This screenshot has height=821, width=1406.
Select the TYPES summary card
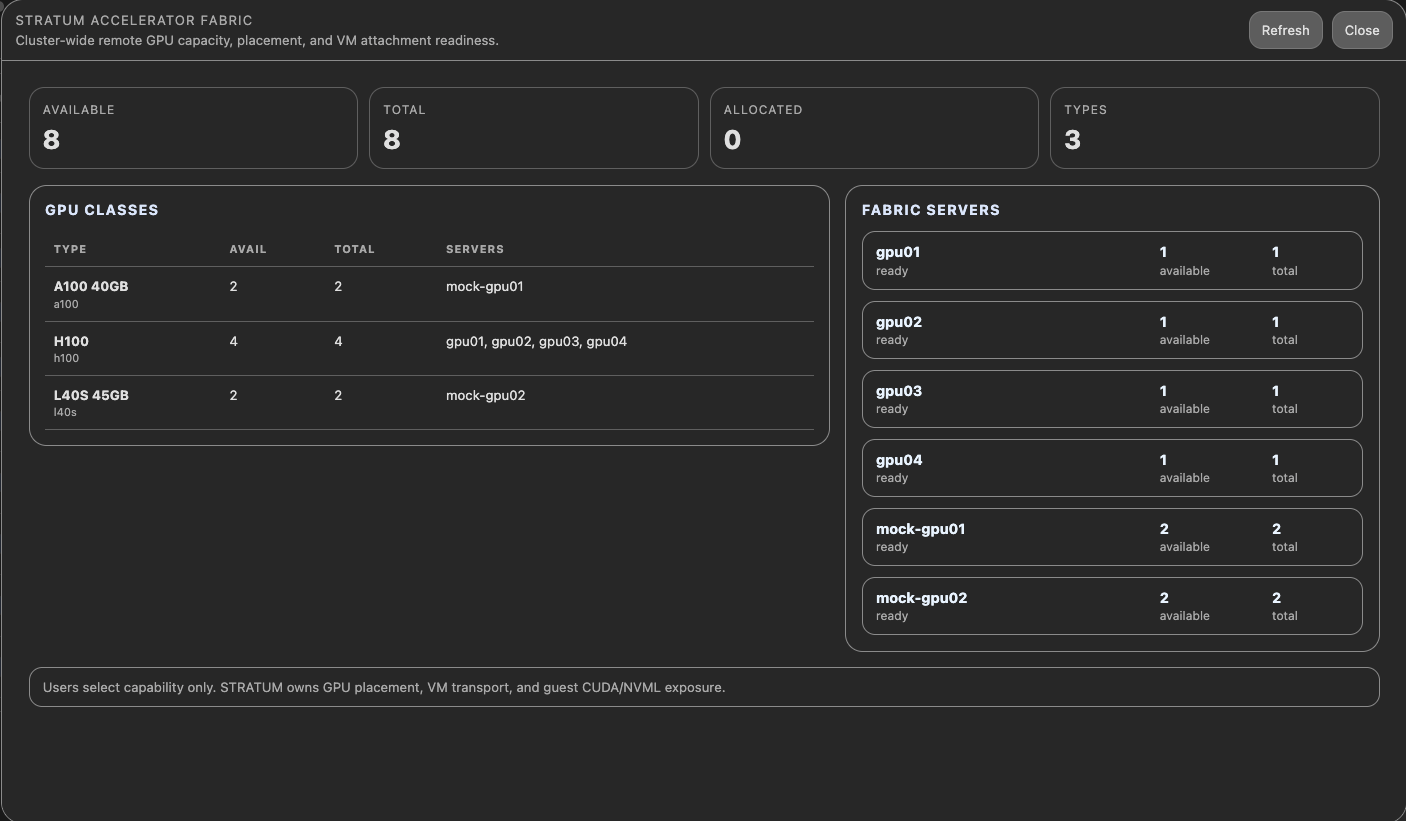(x=1214, y=128)
